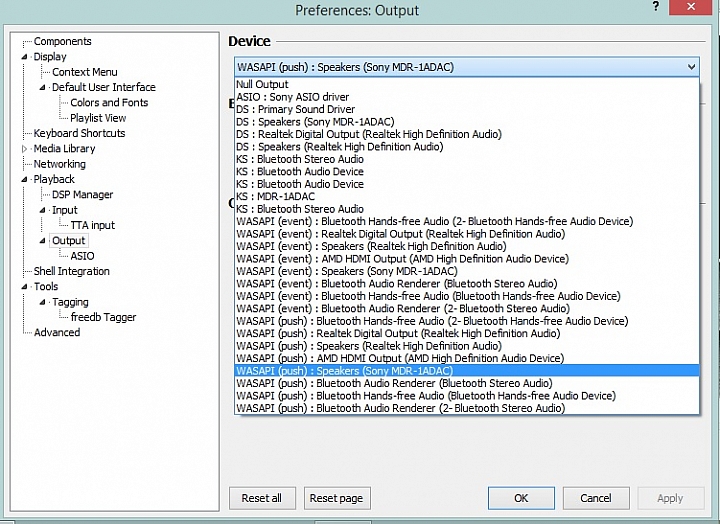Collapse the Input tree node arrow
The height and width of the screenshot is (524, 720).
(43, 210)
